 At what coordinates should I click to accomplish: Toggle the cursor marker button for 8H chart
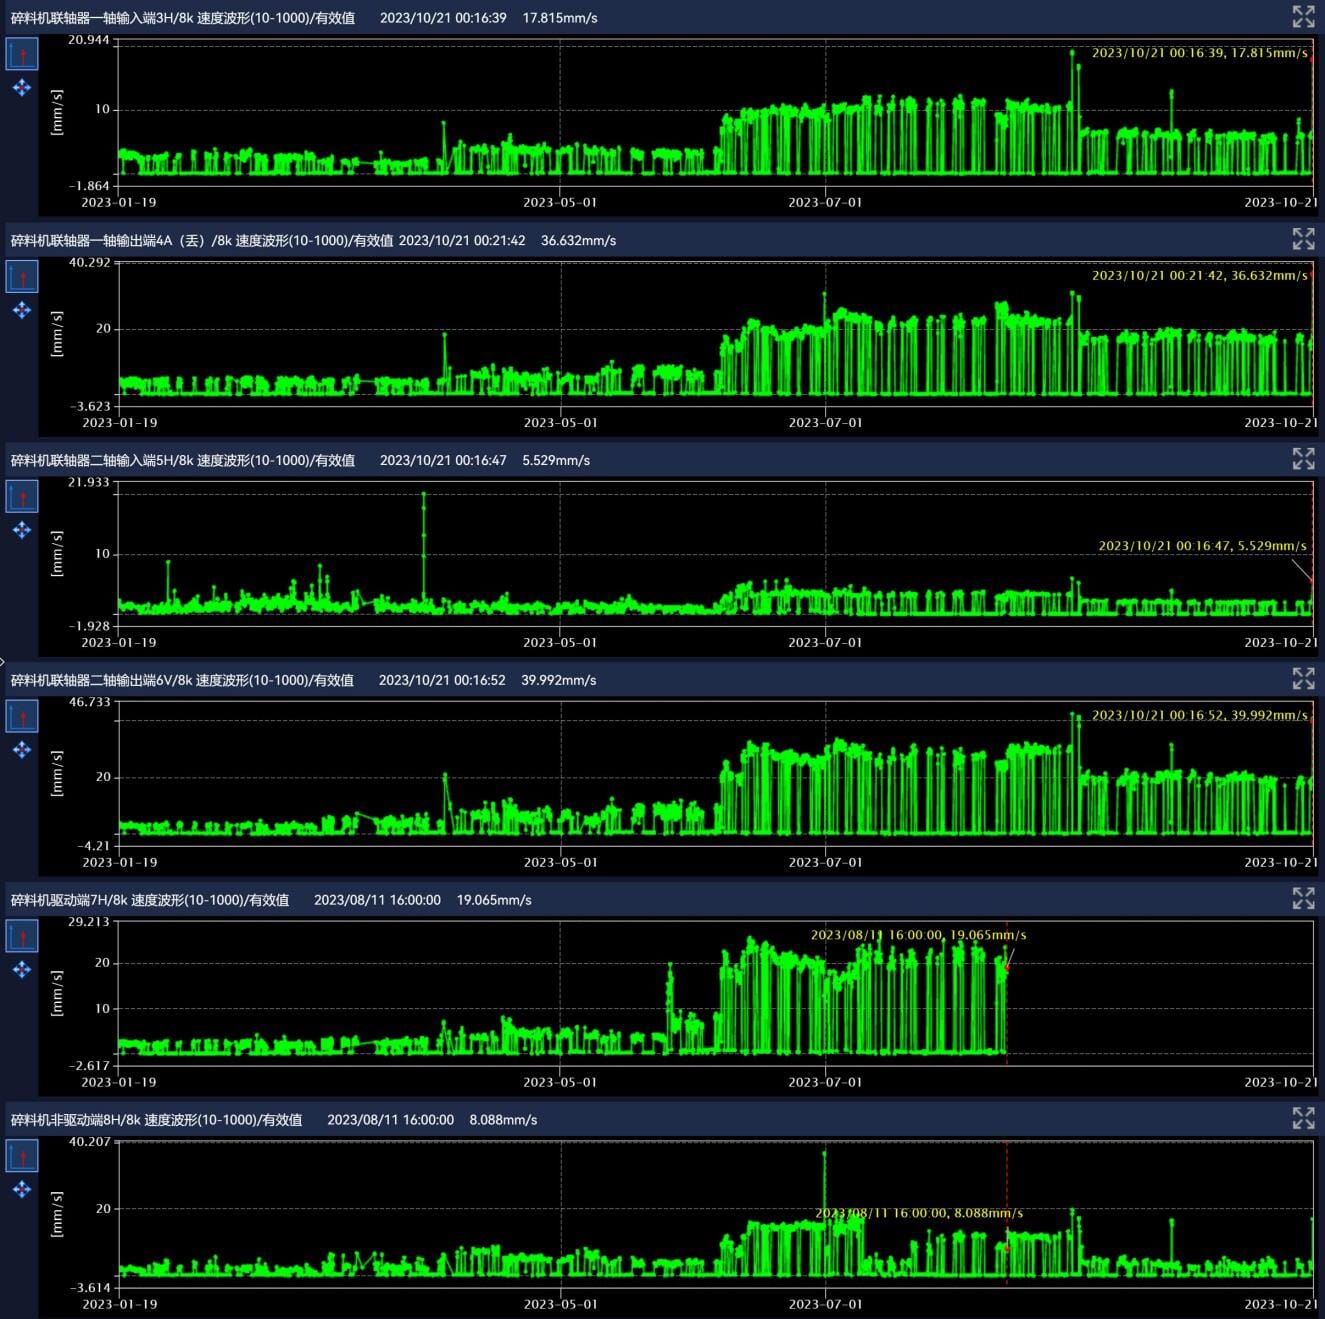coord(22,1156)
